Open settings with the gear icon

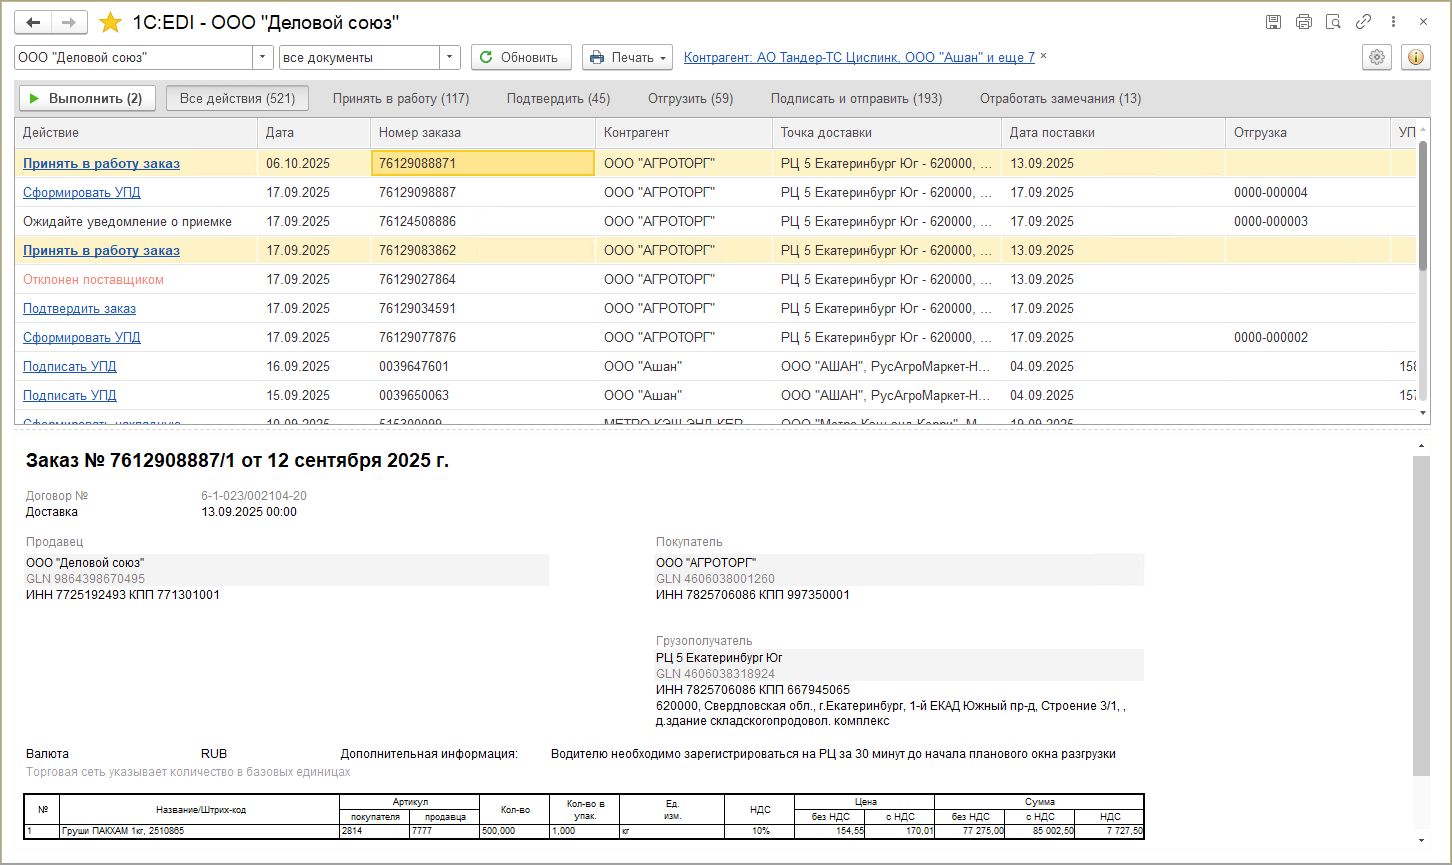coord(1377,57)
